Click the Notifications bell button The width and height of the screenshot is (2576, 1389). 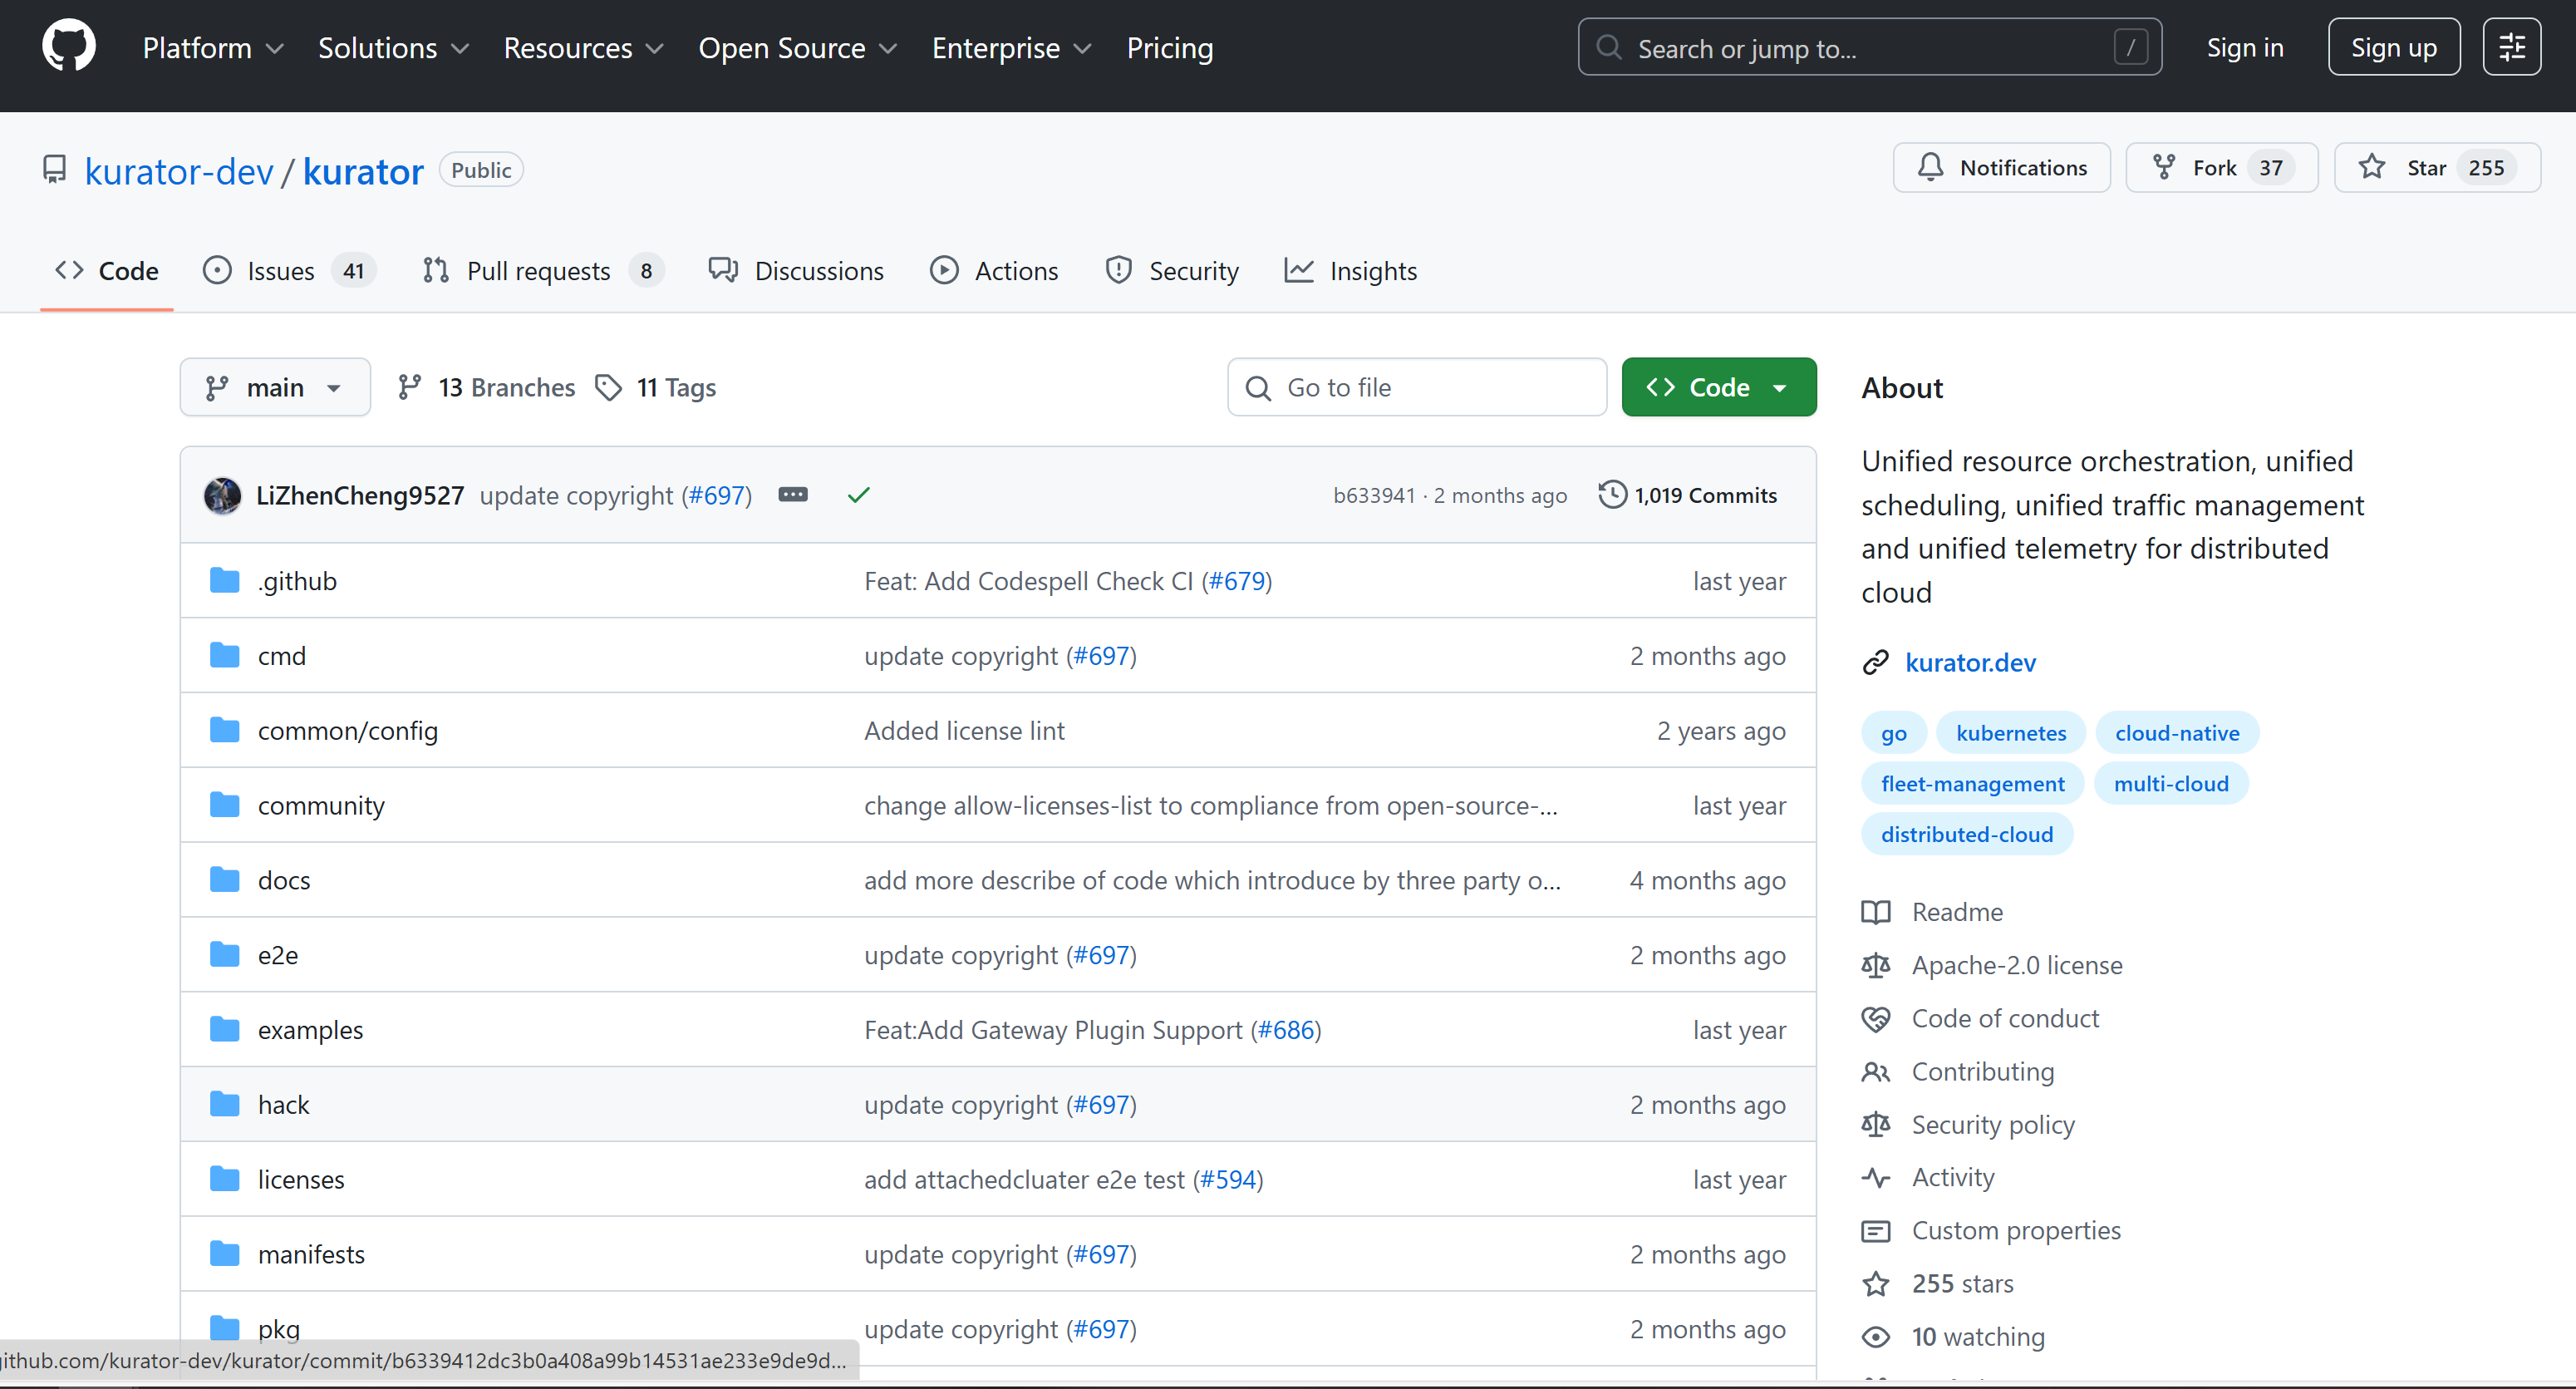click(x=2001, y=168)
